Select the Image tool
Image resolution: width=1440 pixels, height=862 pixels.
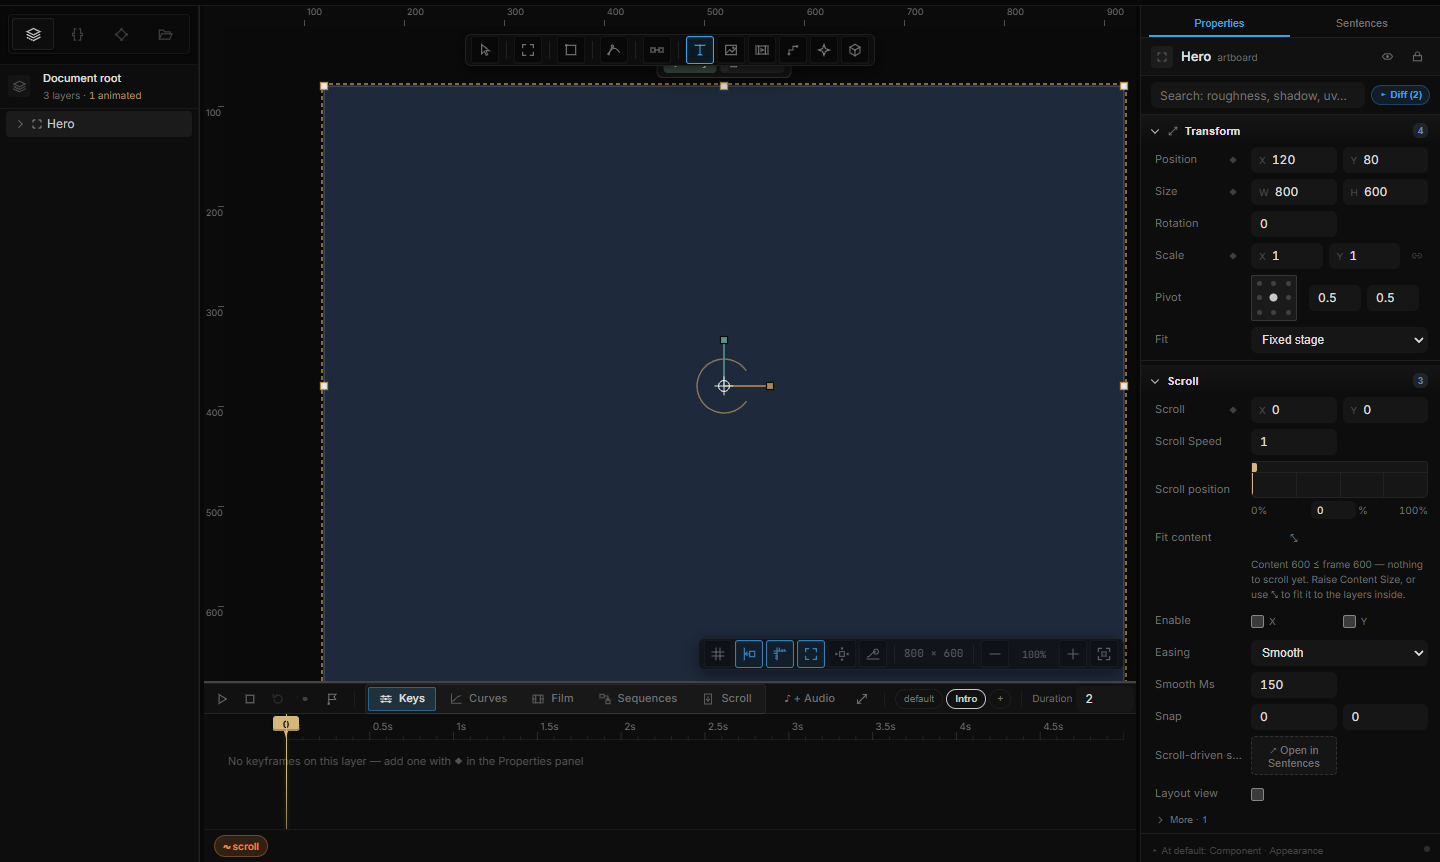pyautogui.click(x=731, y=50)
